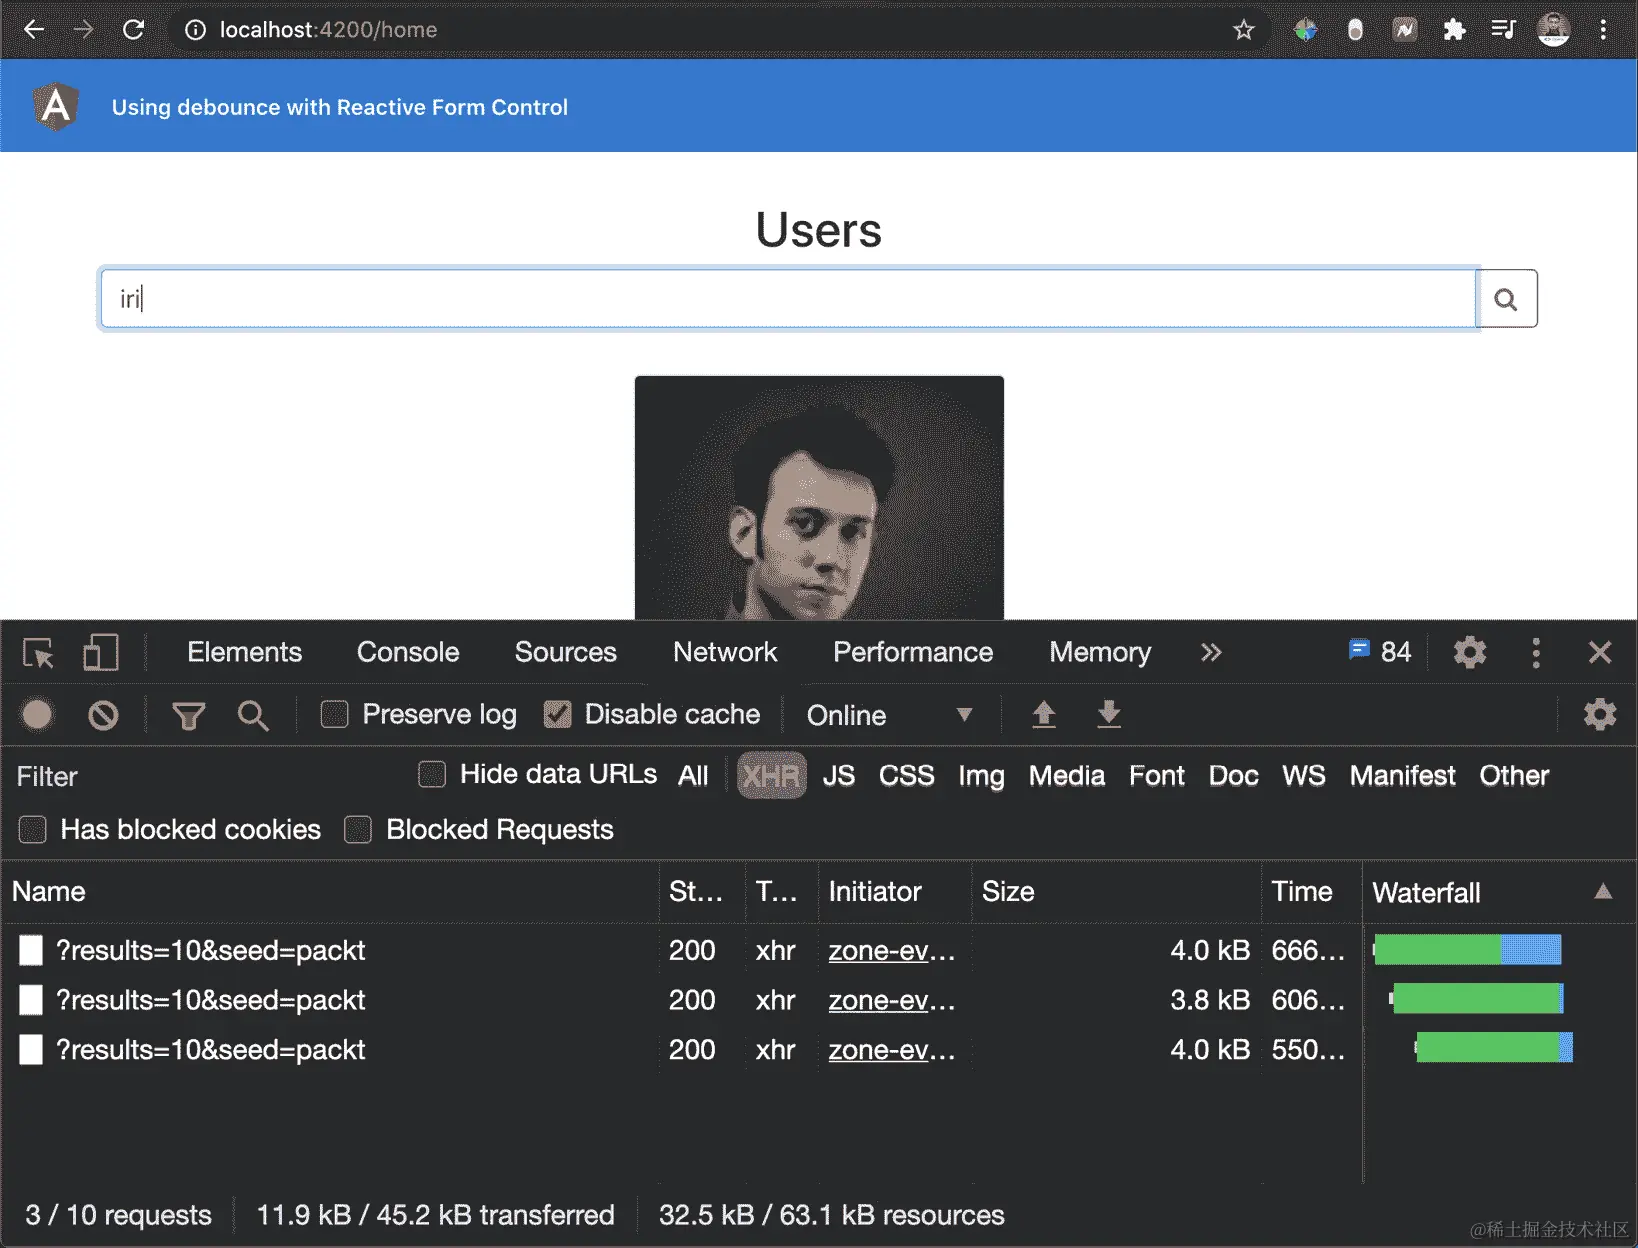Screen dimensions: 1638x1248
Task: Switch to the Elements tab
Action: tap(244, 652)
